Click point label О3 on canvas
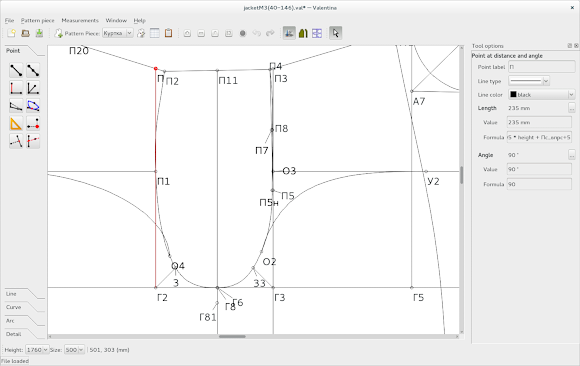 pos(289,171)
